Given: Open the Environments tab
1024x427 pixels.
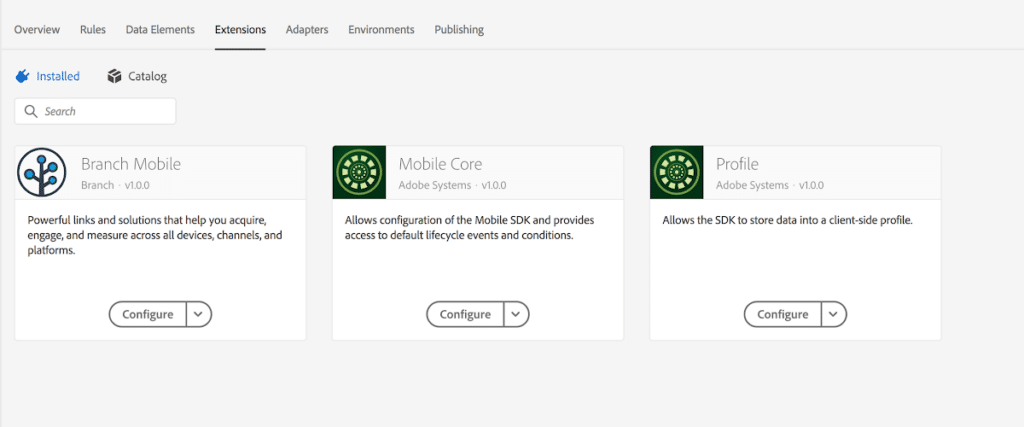Looking at the screenshot, I should 381,30.
